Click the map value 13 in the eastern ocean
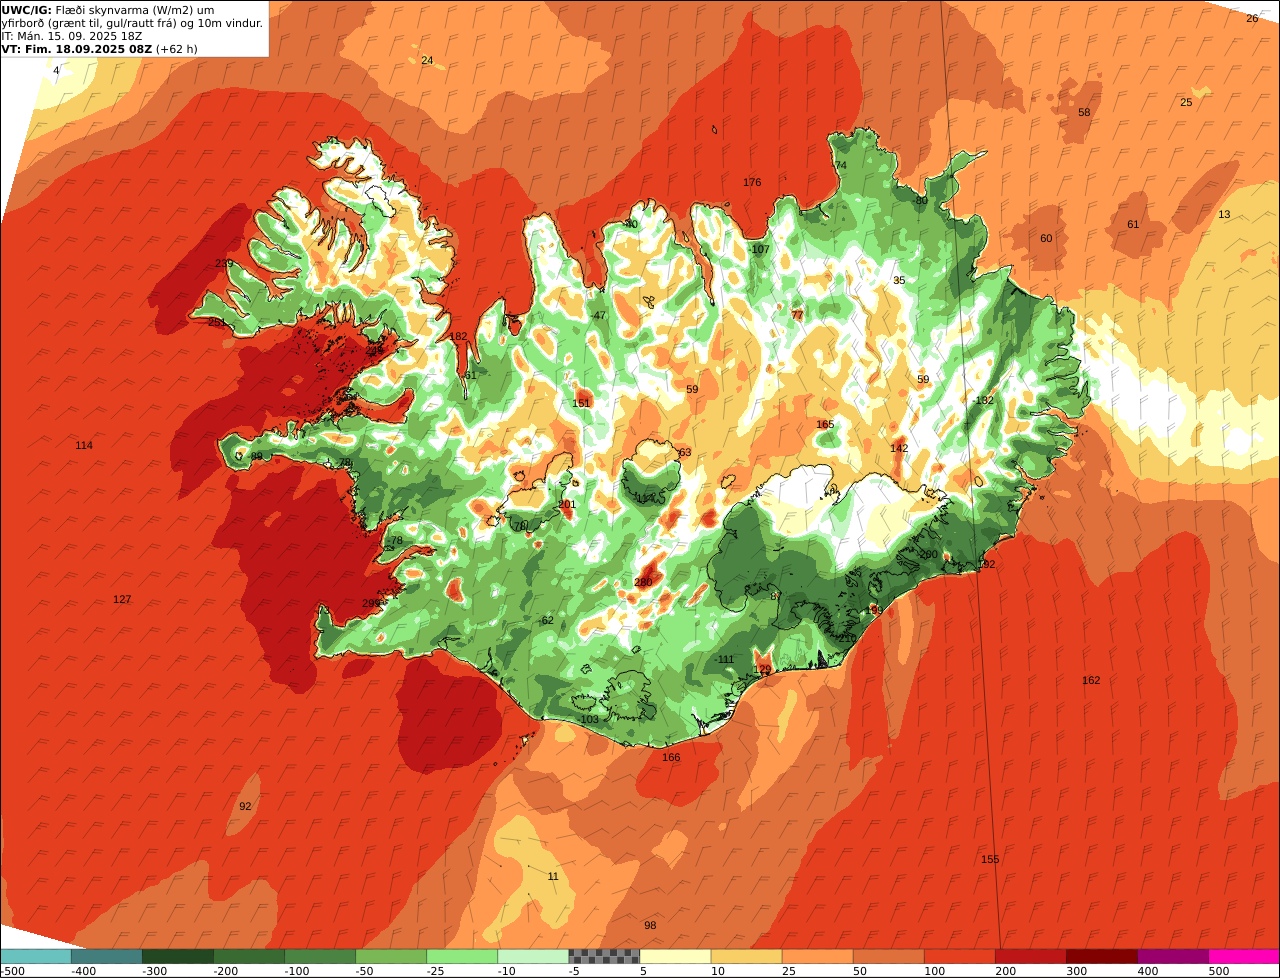The width and height of the screenshot is (1280, 978). click(x=1224, y=214)
